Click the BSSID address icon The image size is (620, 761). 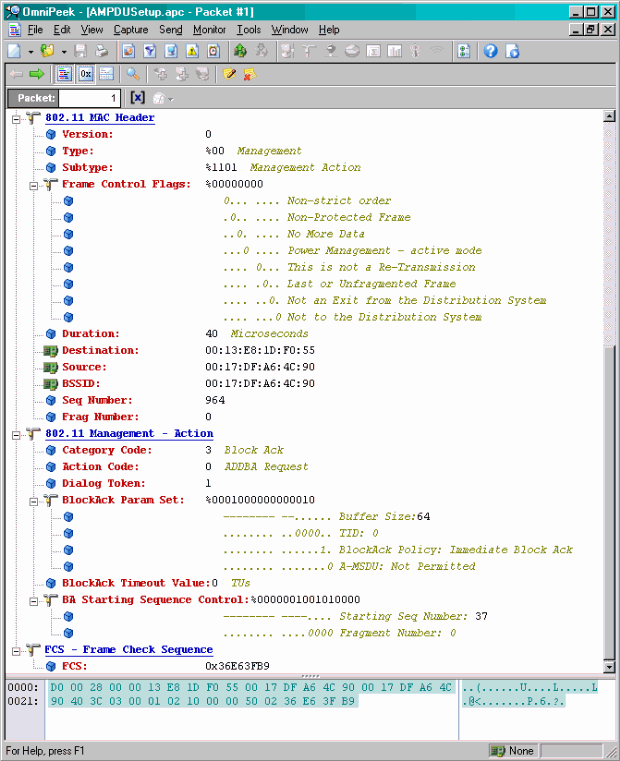pyautogui.click(x=50, y=383)
